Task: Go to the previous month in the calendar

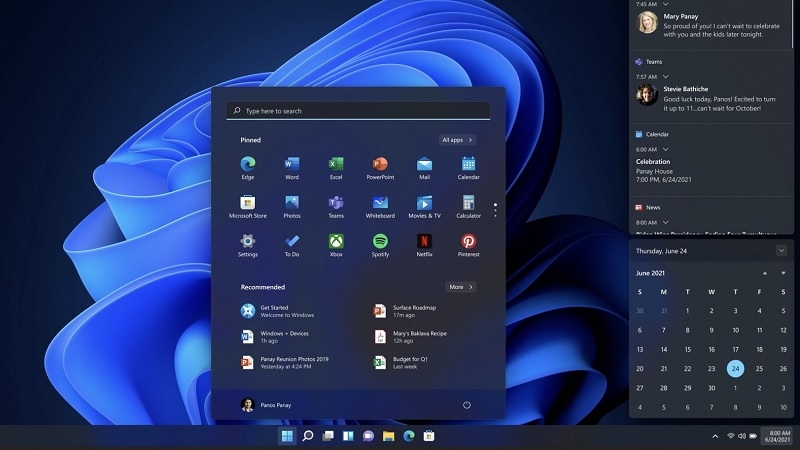Action: tap(765, 273)
